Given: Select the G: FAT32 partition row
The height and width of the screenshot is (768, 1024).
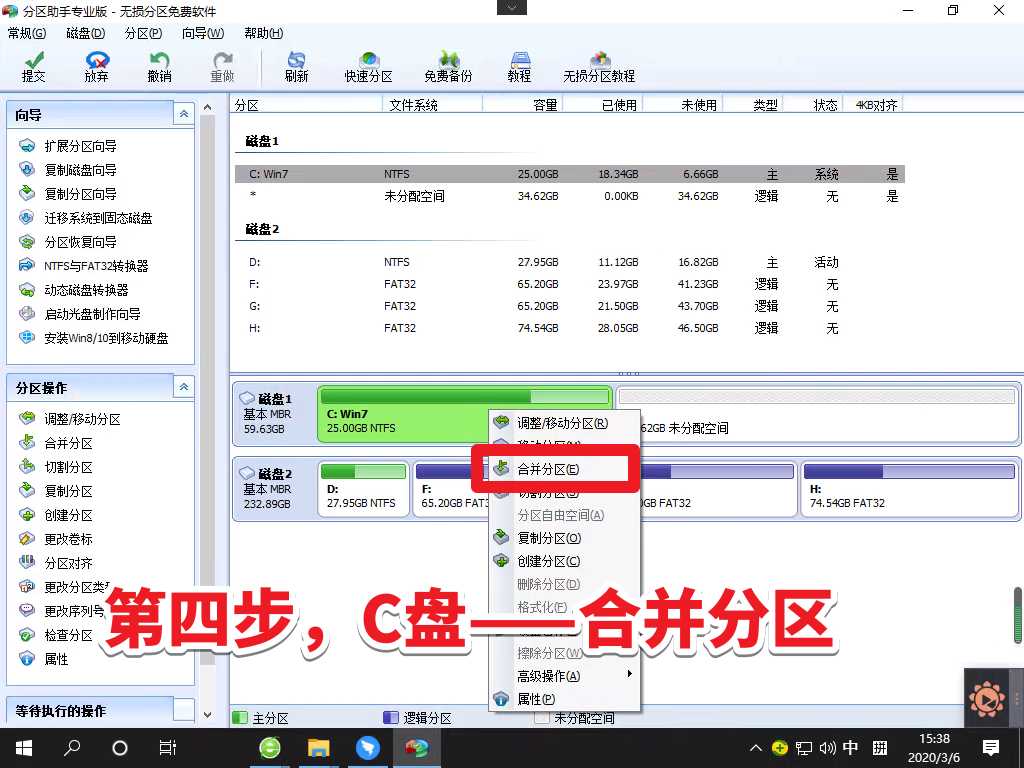Looking at the screenshot, I should (569, 306).
